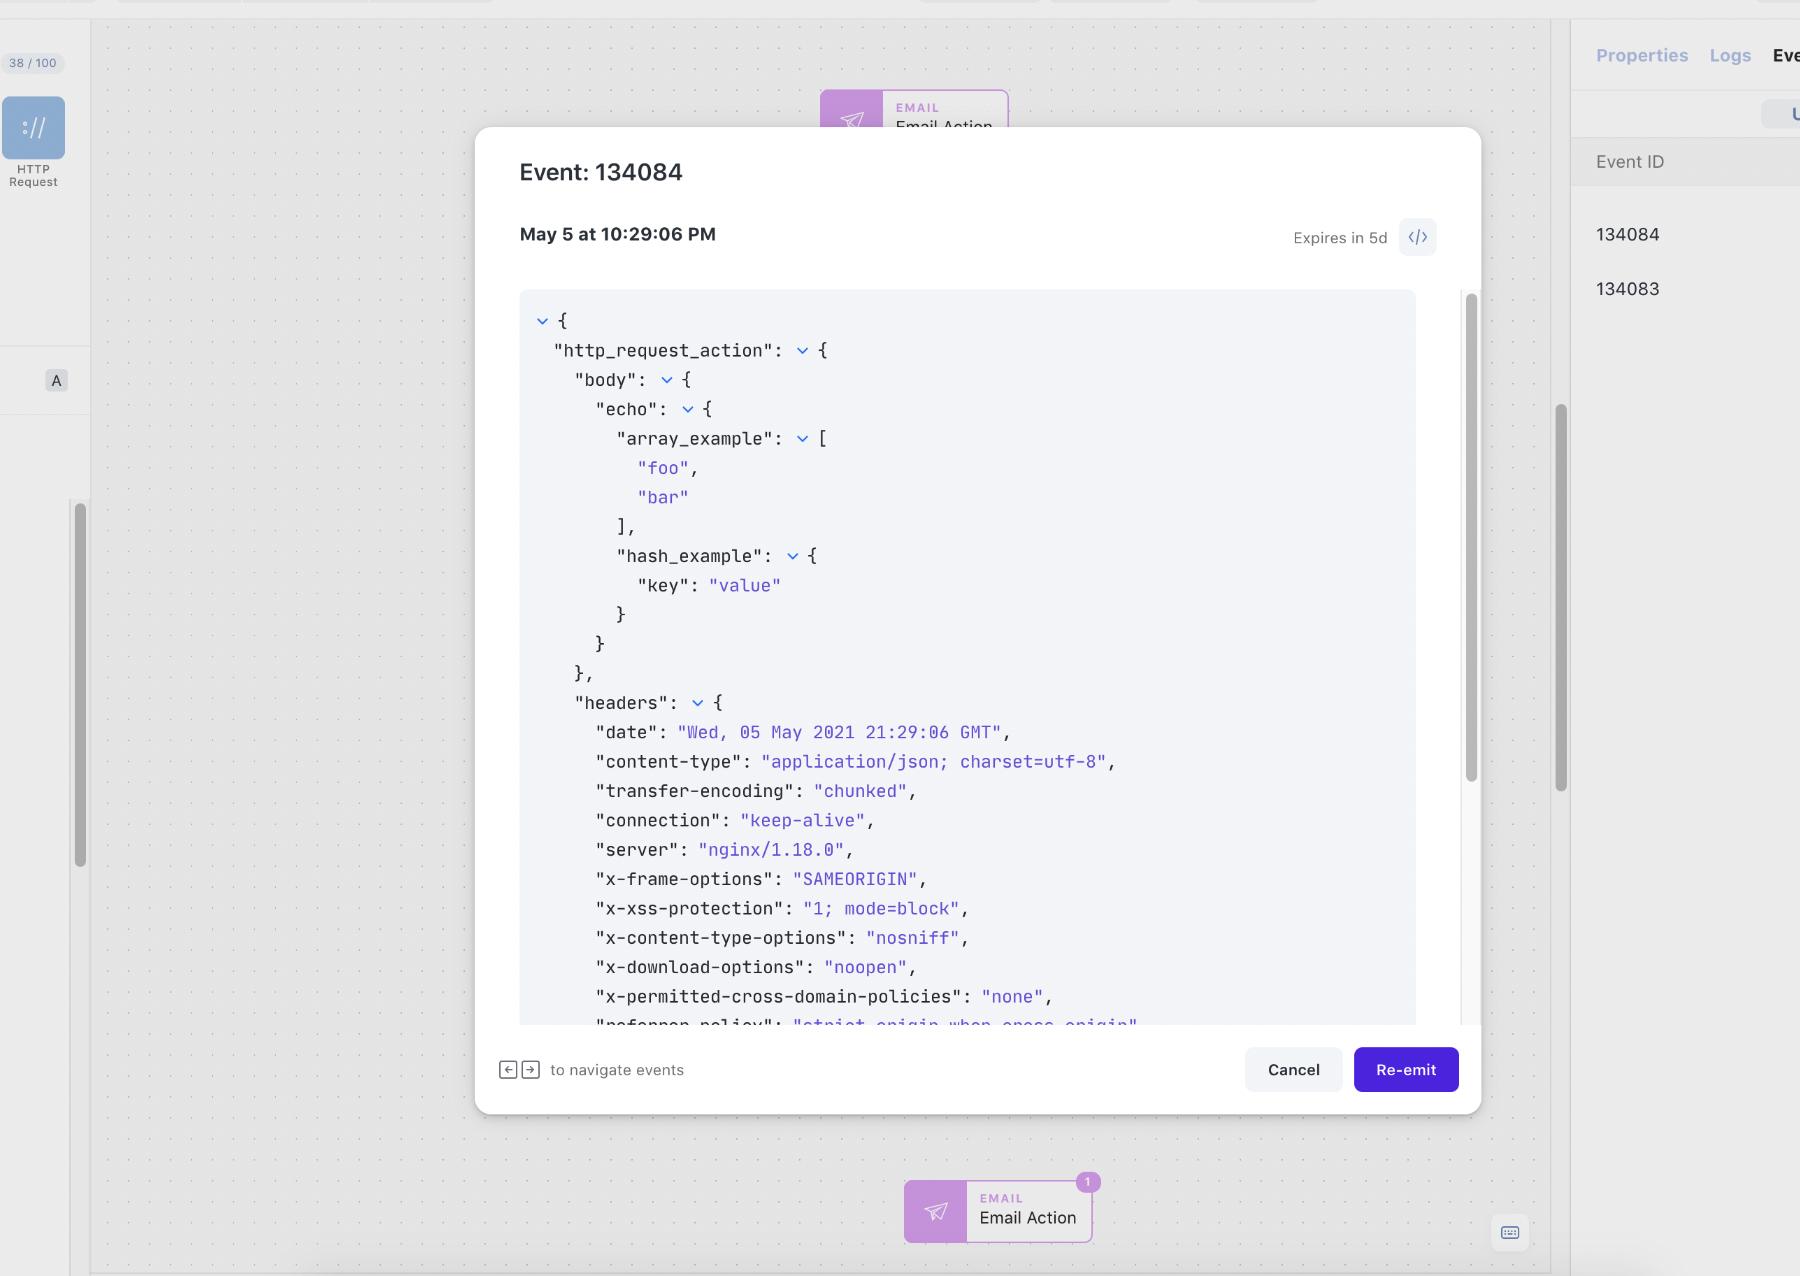Click the JSON viewer scrollbar

(x=1471, y=537)
